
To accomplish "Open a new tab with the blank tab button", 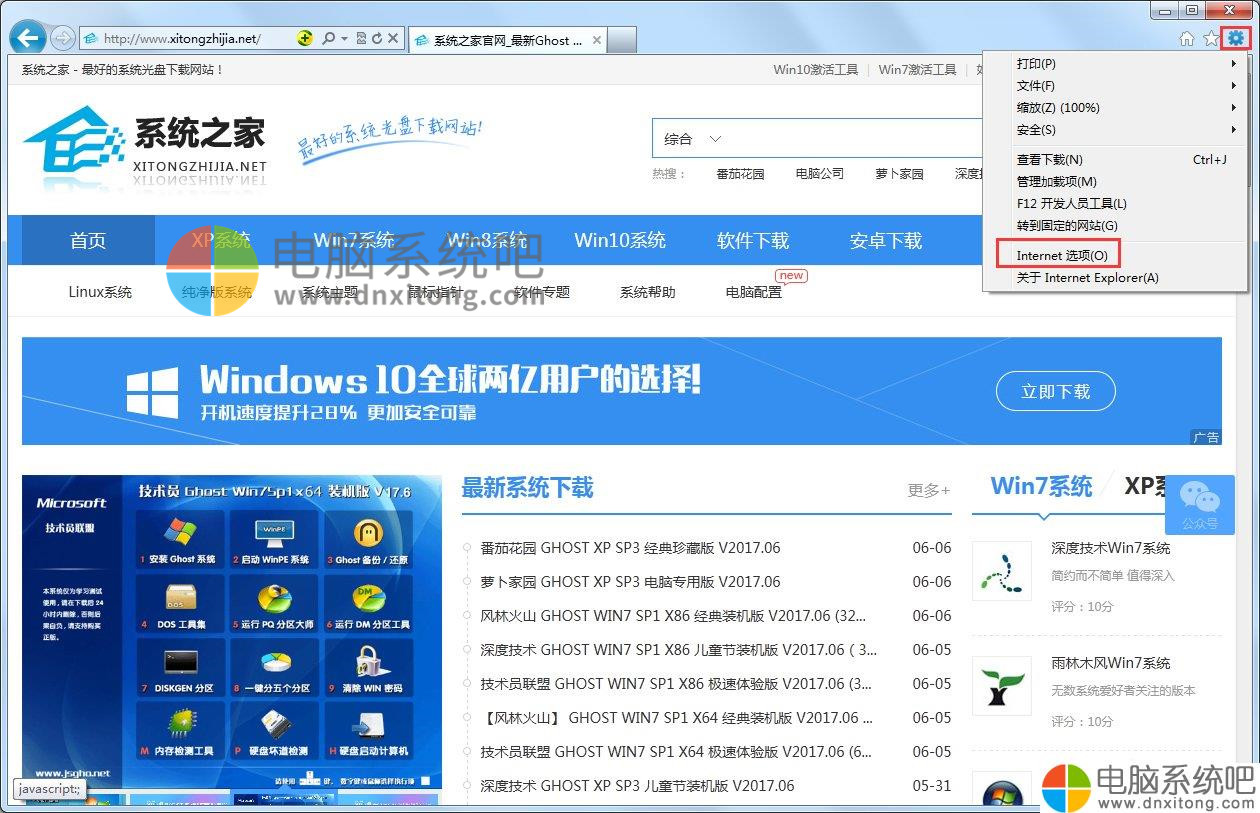I will (x=622, y=40).
